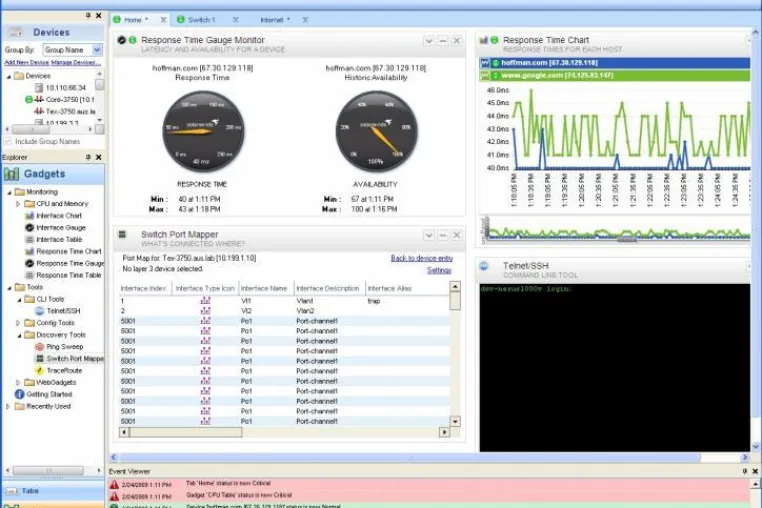The width and height of the screenshot is (762, 508).
Task: Collapse the Monitoring folder
Action: coord(9,193)
